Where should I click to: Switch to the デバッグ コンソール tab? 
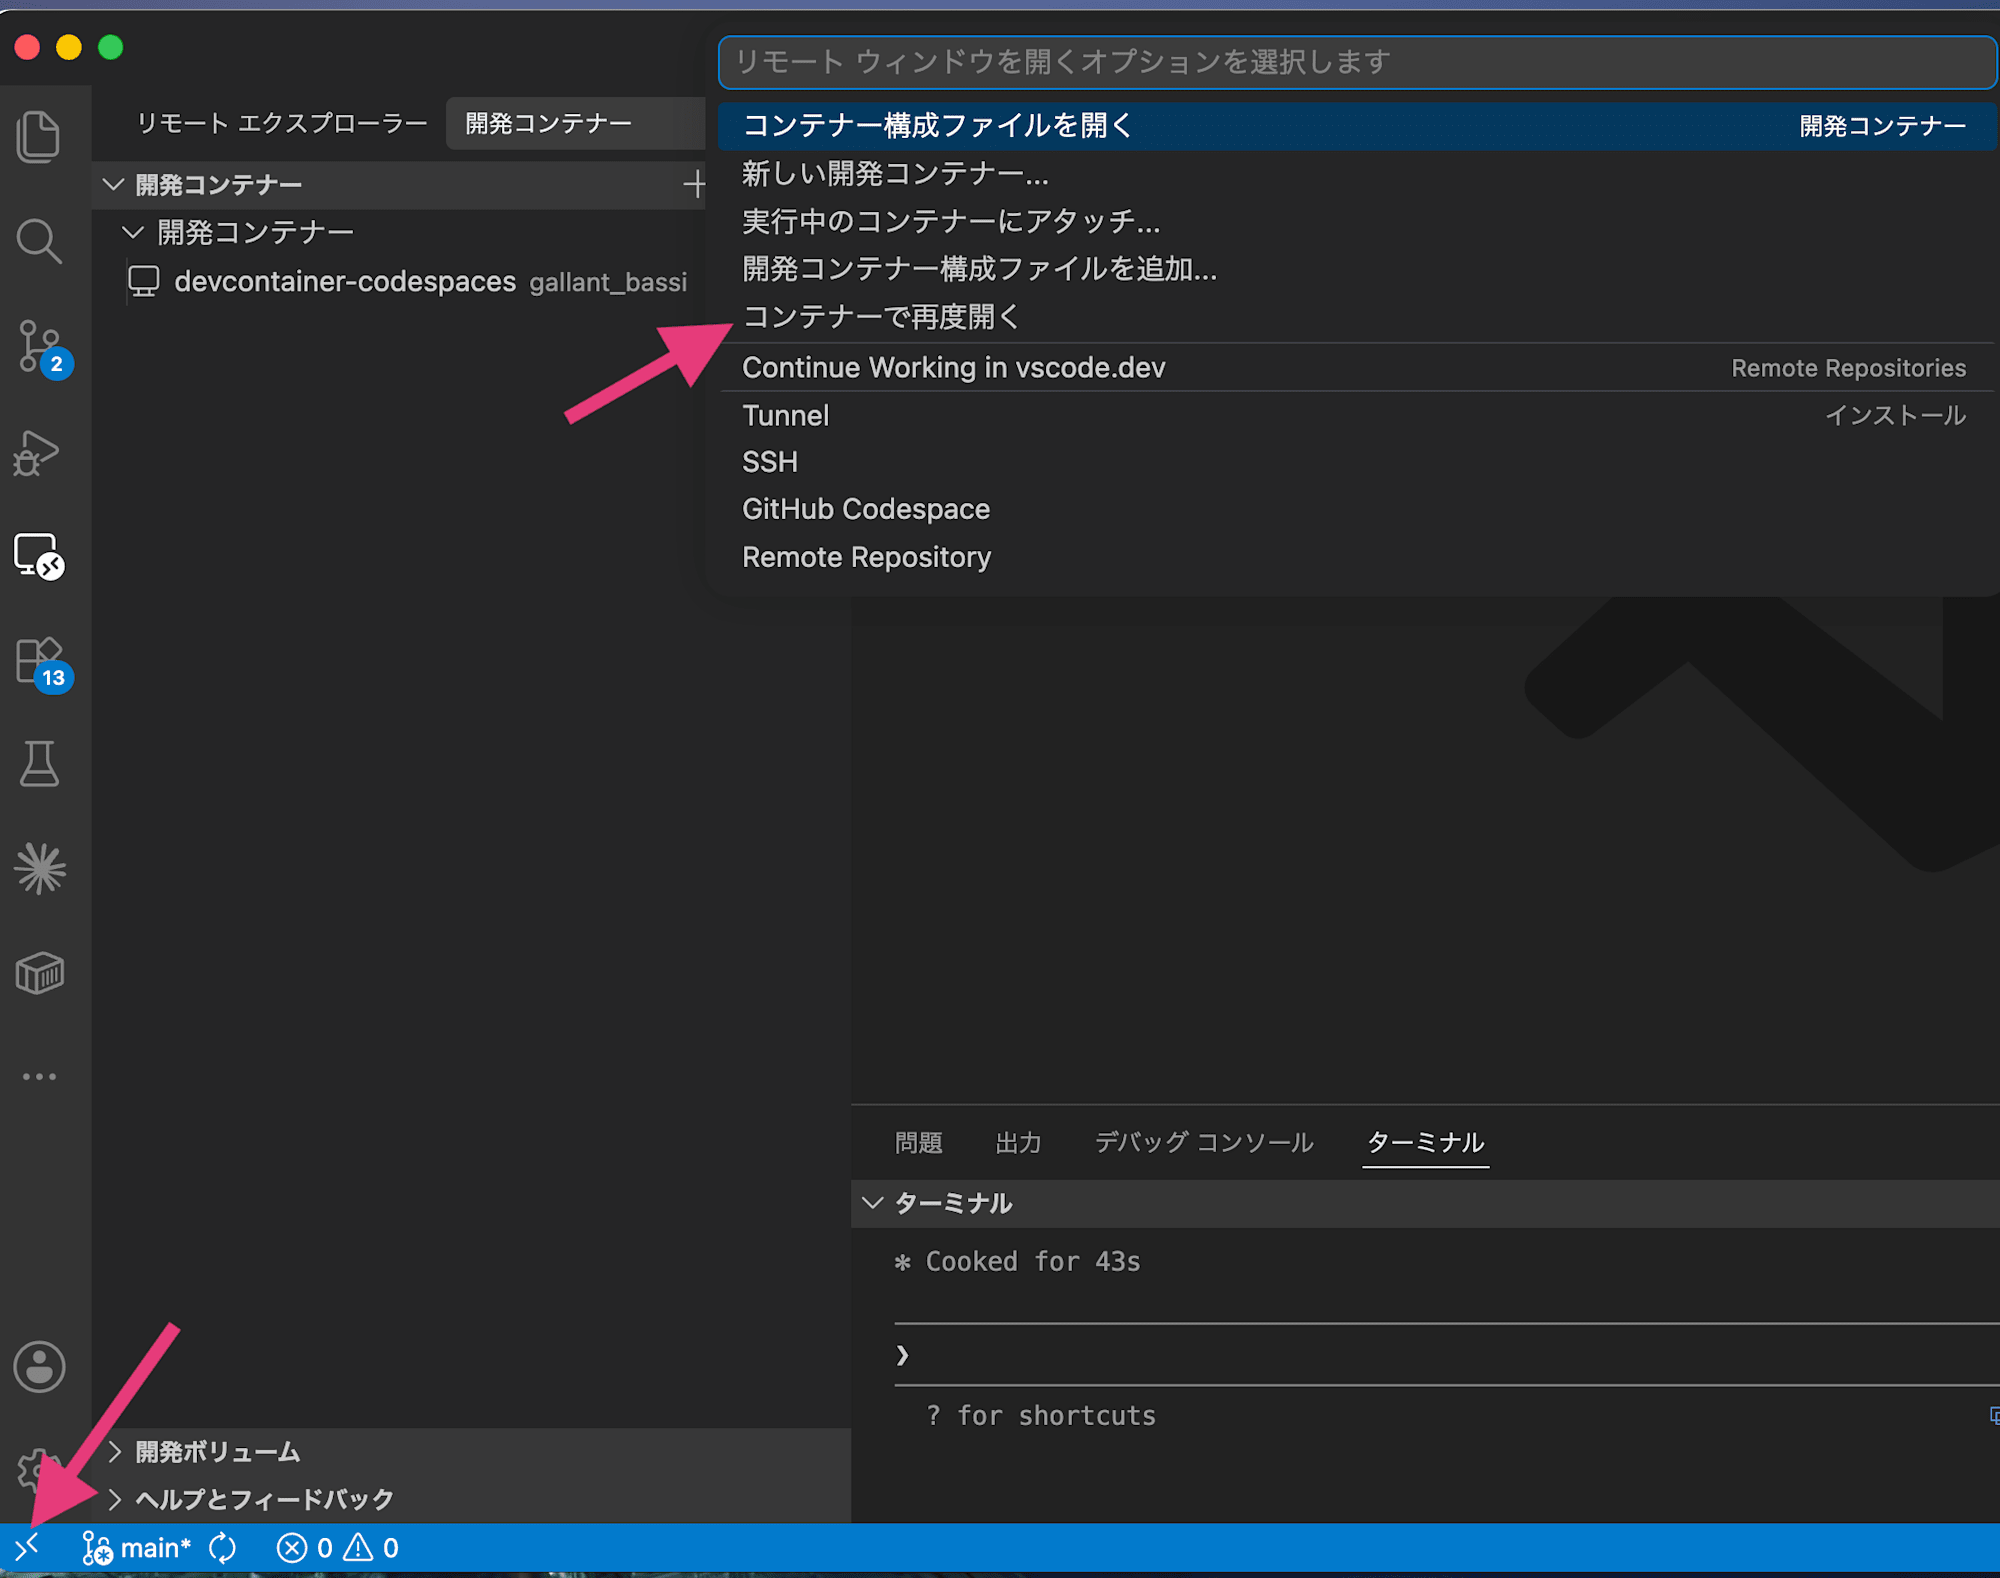click(1203, 1142)
